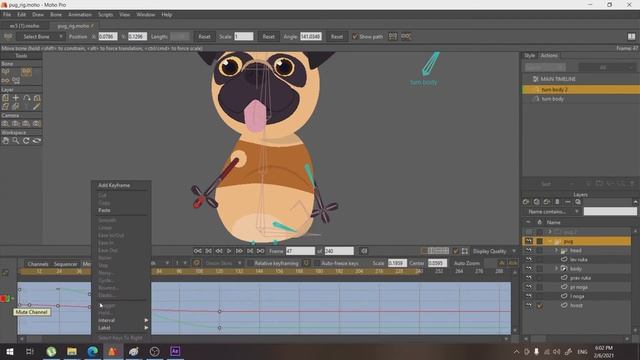Viewport: 640px width, 360px height.
Task: Open the Windows Start menu
Action: click(x=9, y=351)
